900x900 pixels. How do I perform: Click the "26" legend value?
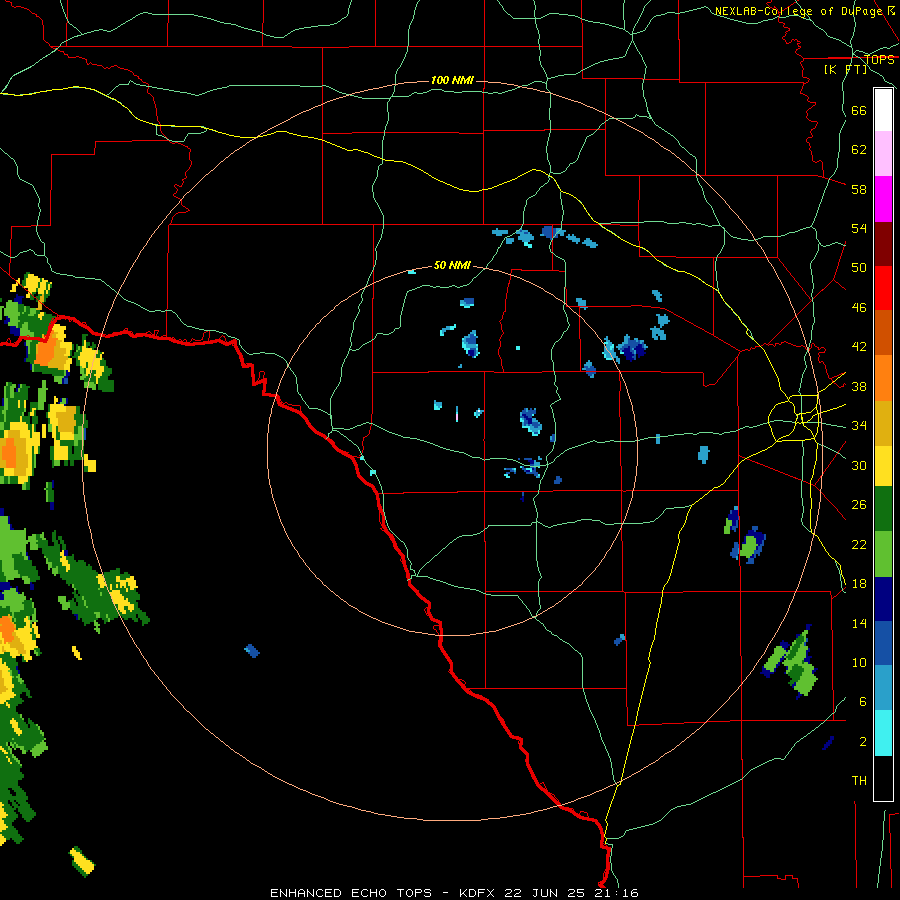point(859,505)
